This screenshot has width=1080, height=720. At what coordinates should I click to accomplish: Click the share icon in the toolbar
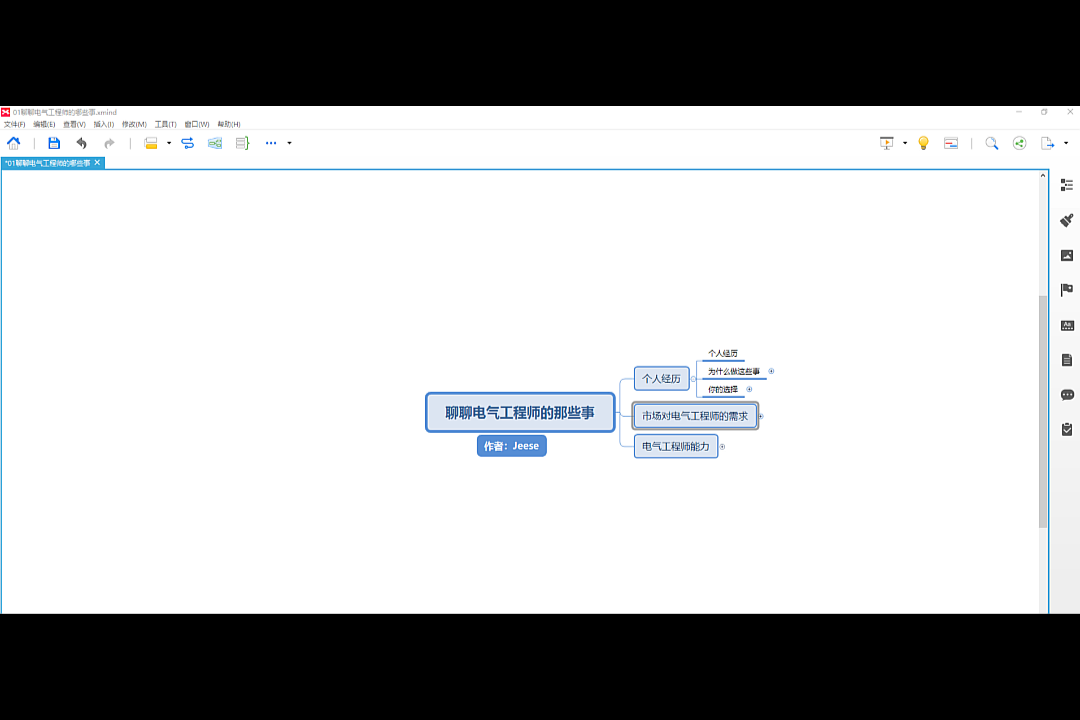pyautogui.click(x=1019, y=143)
